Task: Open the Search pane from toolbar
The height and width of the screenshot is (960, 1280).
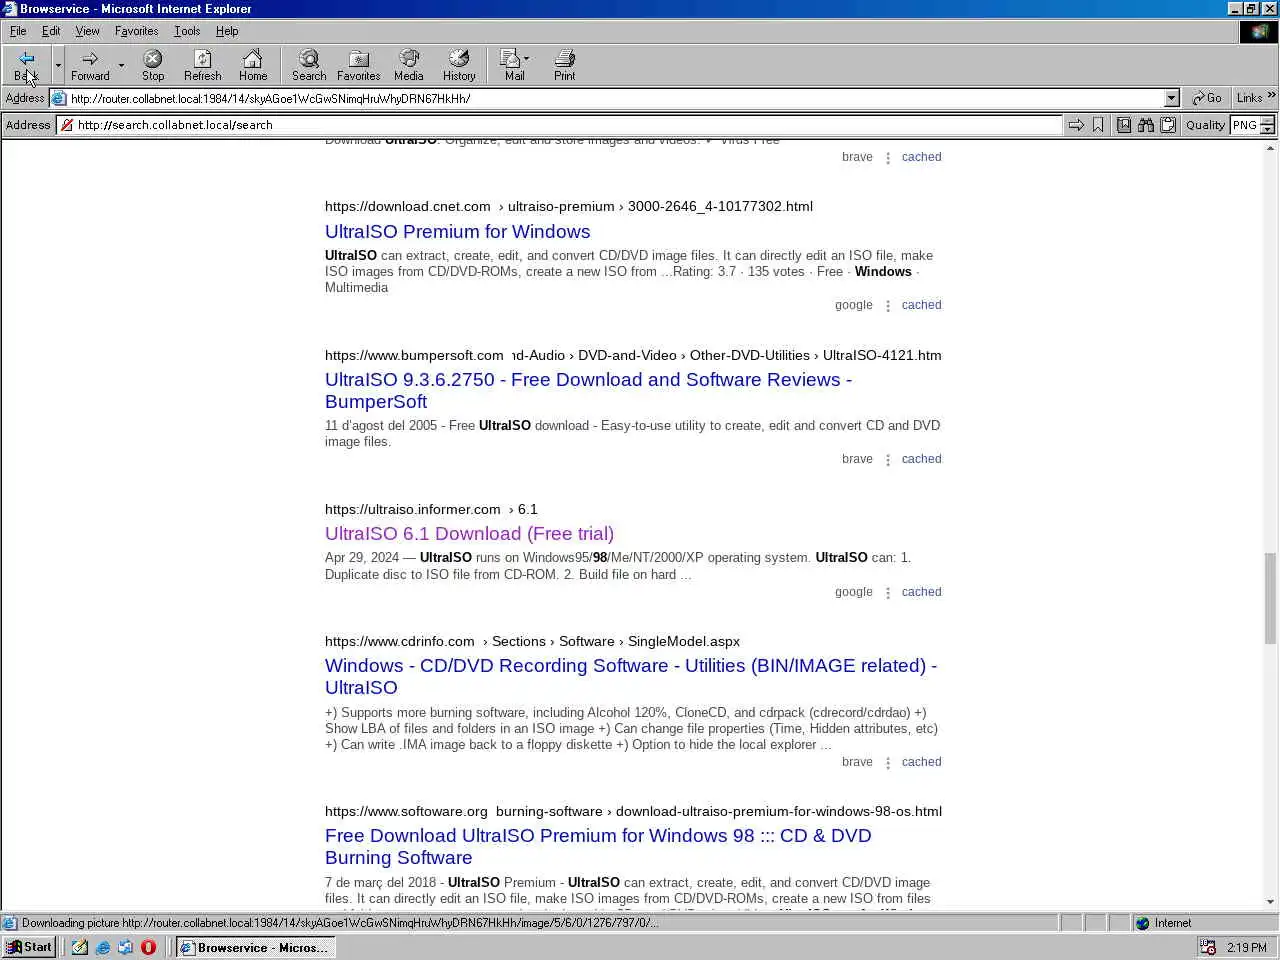Action: (x=309, y=65)
